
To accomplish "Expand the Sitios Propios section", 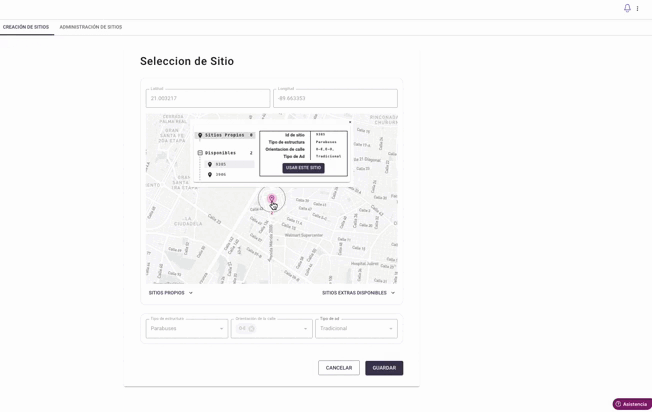I will [x=171, y=293].
